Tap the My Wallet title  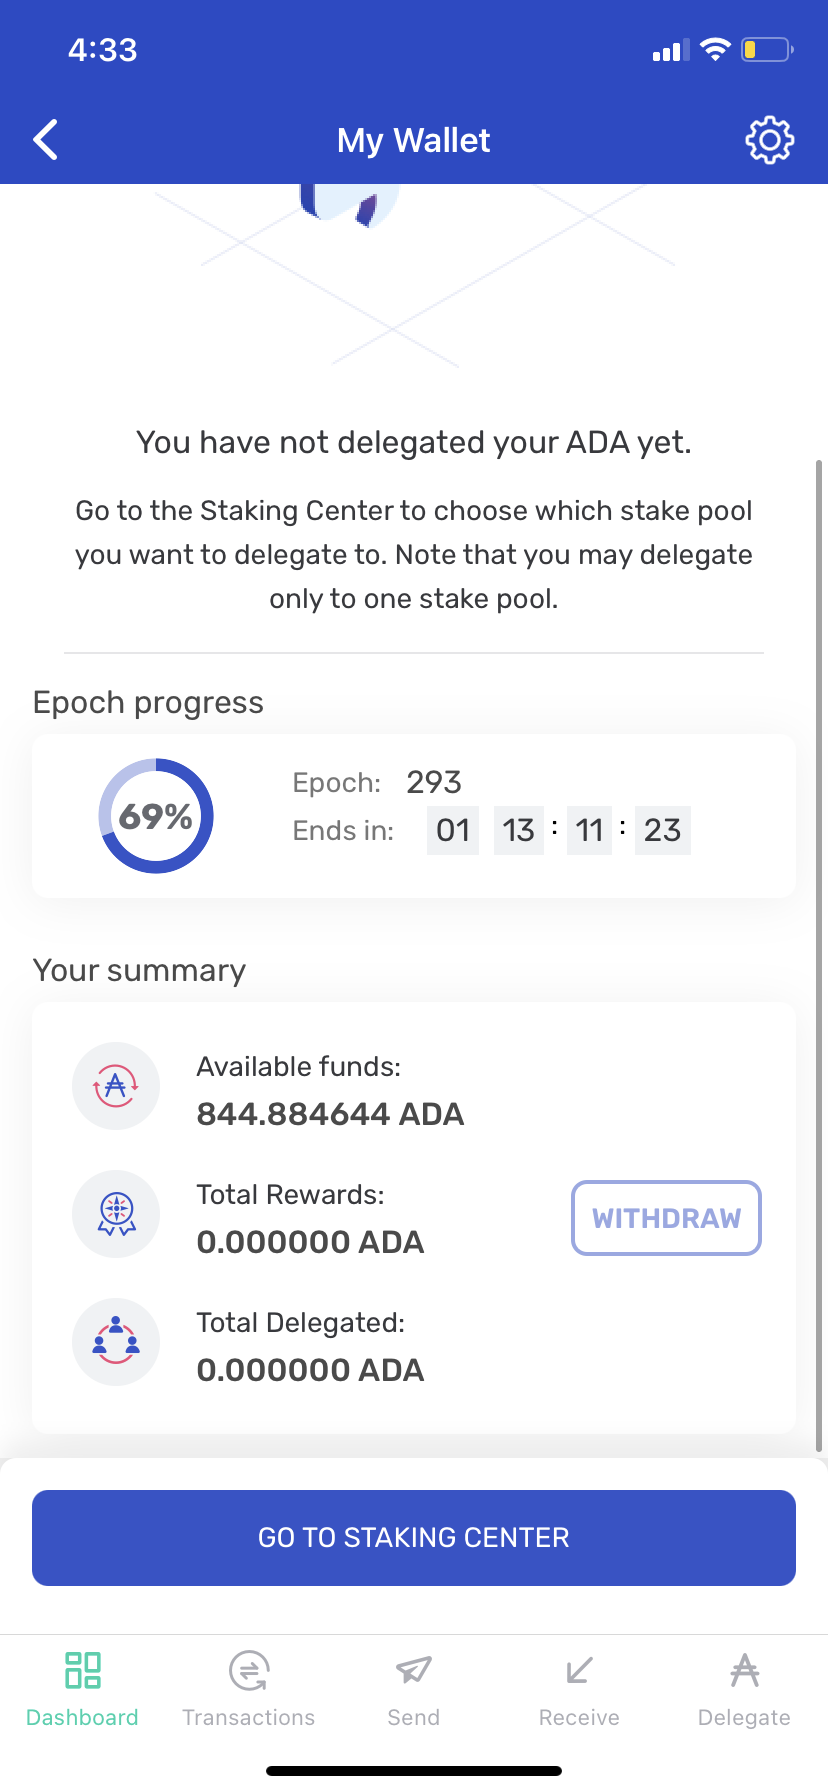pyautogui.click(x=414, y=140)
